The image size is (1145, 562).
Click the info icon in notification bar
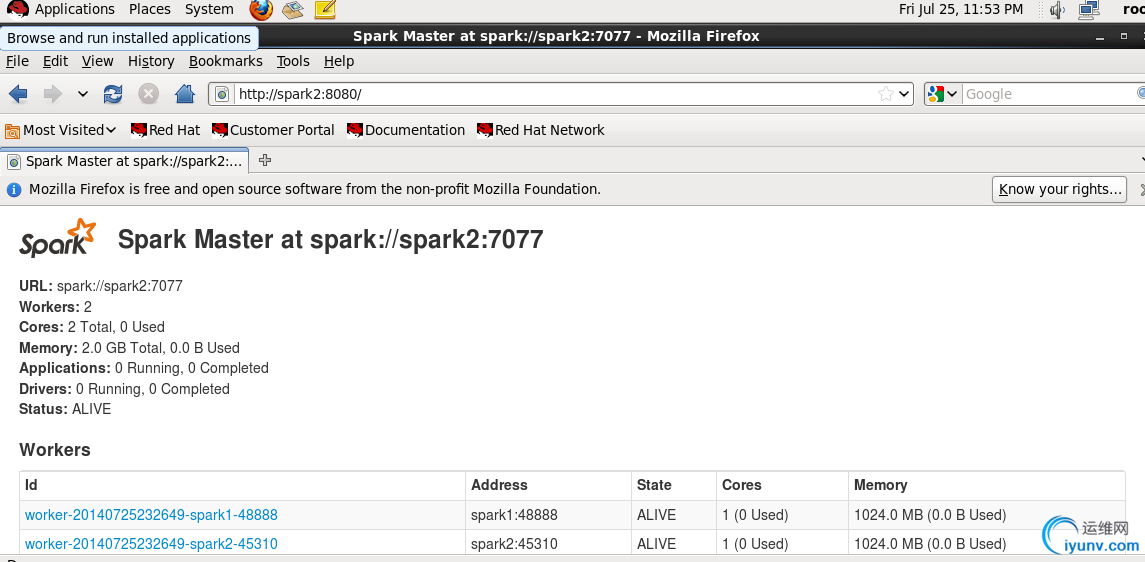(14, 190)
